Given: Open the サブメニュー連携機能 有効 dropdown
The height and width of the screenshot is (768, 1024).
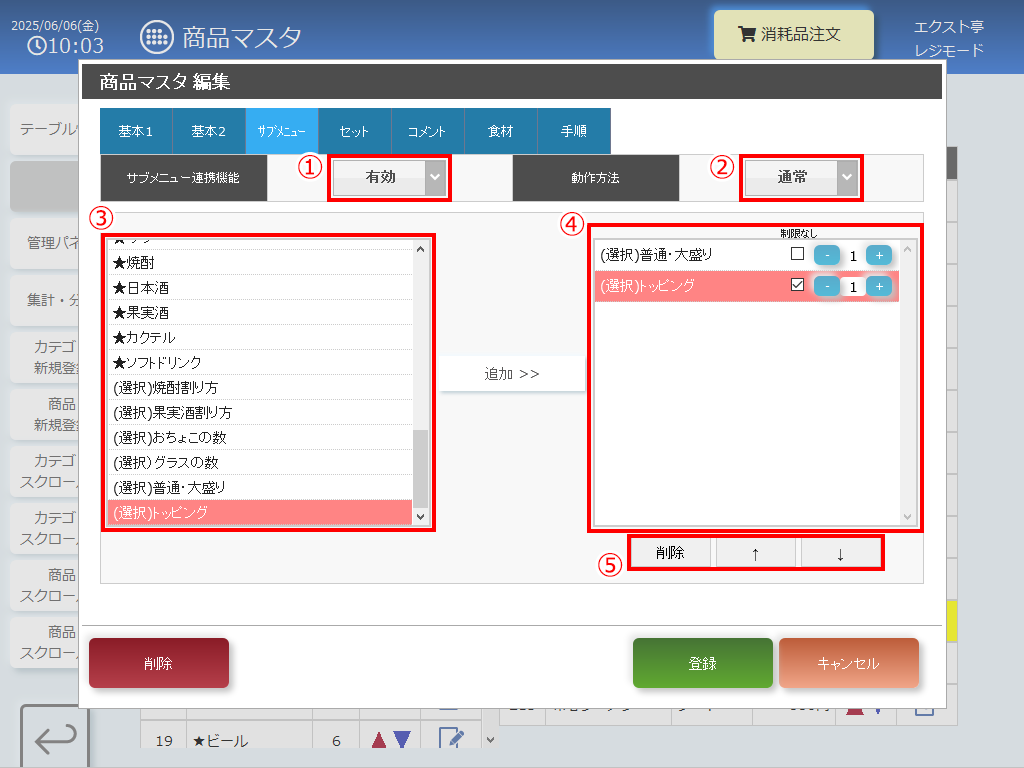Looking at the screenshot, I should tap(389, 178).
